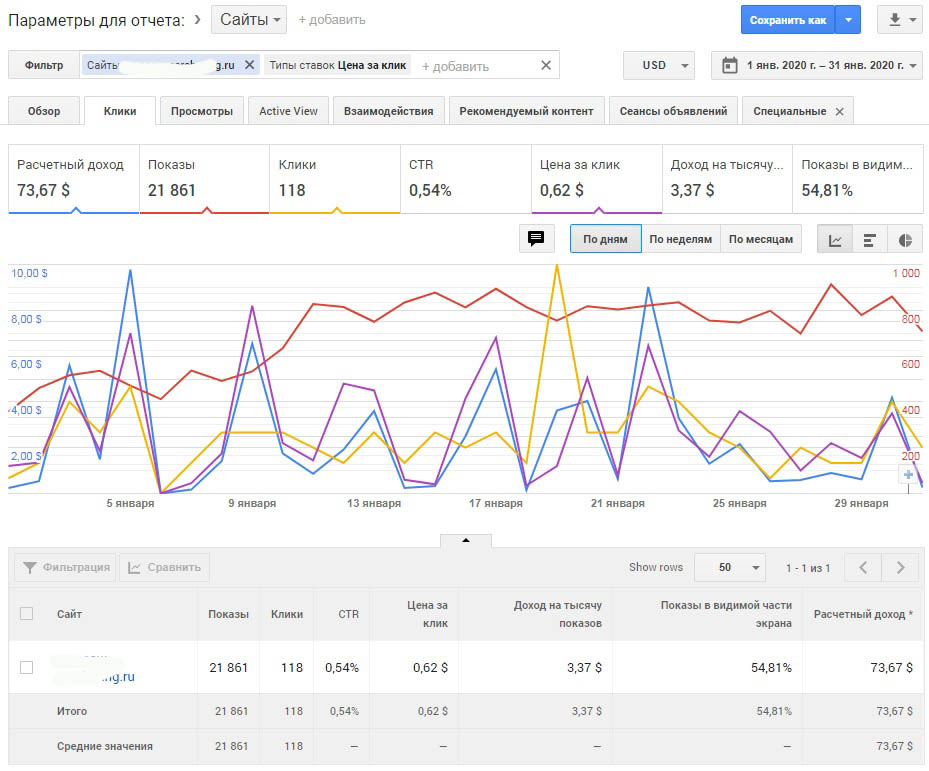
Task: Expand the date range picker
Action: tap(817, 65)
